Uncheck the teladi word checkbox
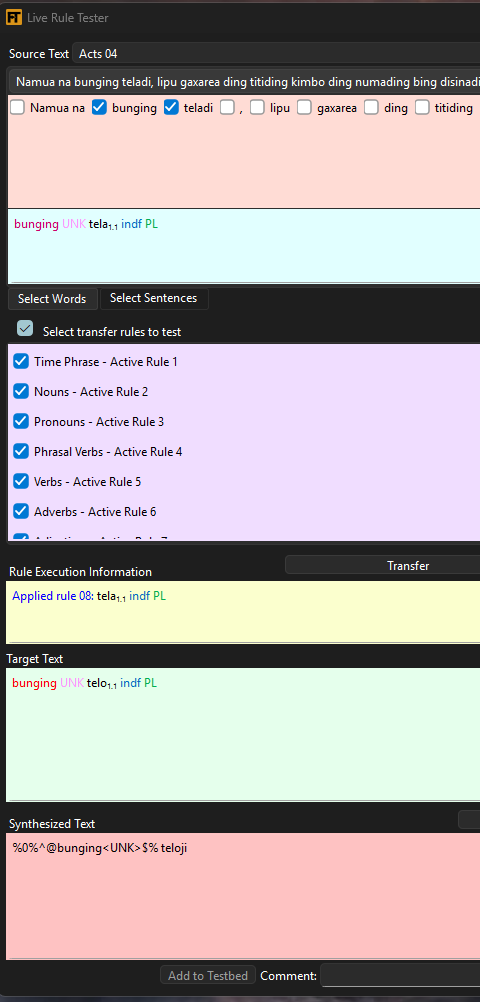The width and height of the screenshot is (480, 1002). [x=171, y=108]
